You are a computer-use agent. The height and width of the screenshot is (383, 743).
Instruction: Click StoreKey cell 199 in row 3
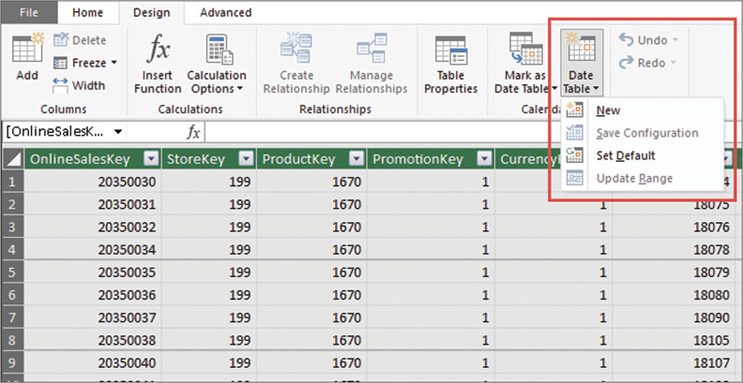[208, 227]
